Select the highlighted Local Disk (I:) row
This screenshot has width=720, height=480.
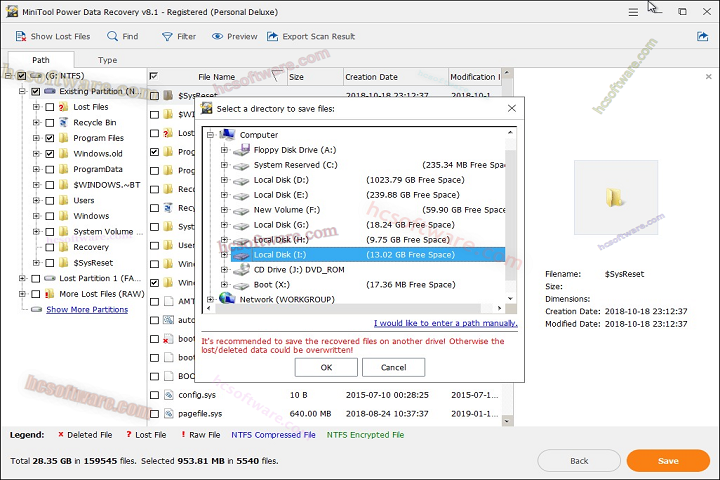368,255
